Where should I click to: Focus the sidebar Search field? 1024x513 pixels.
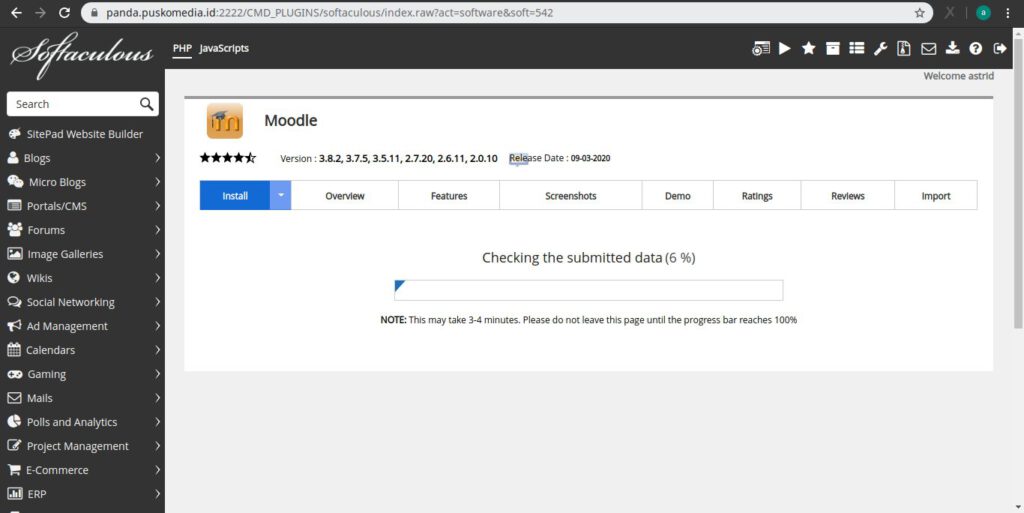[x=75, y=104]
